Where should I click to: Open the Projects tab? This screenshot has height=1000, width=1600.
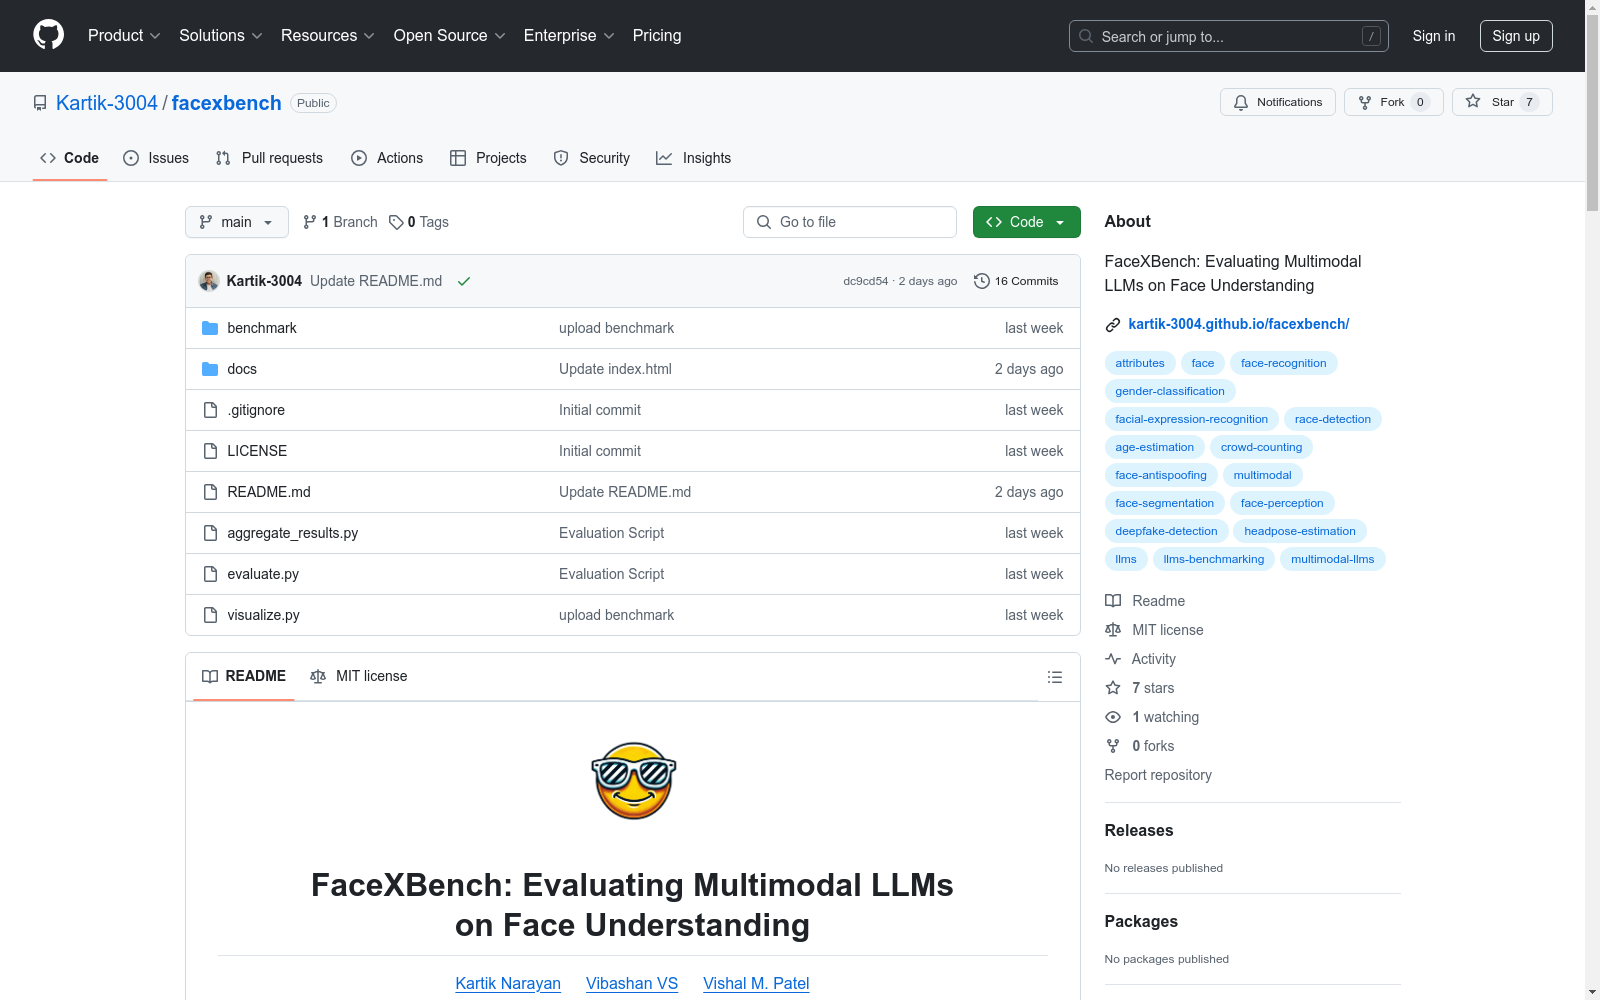(488, 158)
